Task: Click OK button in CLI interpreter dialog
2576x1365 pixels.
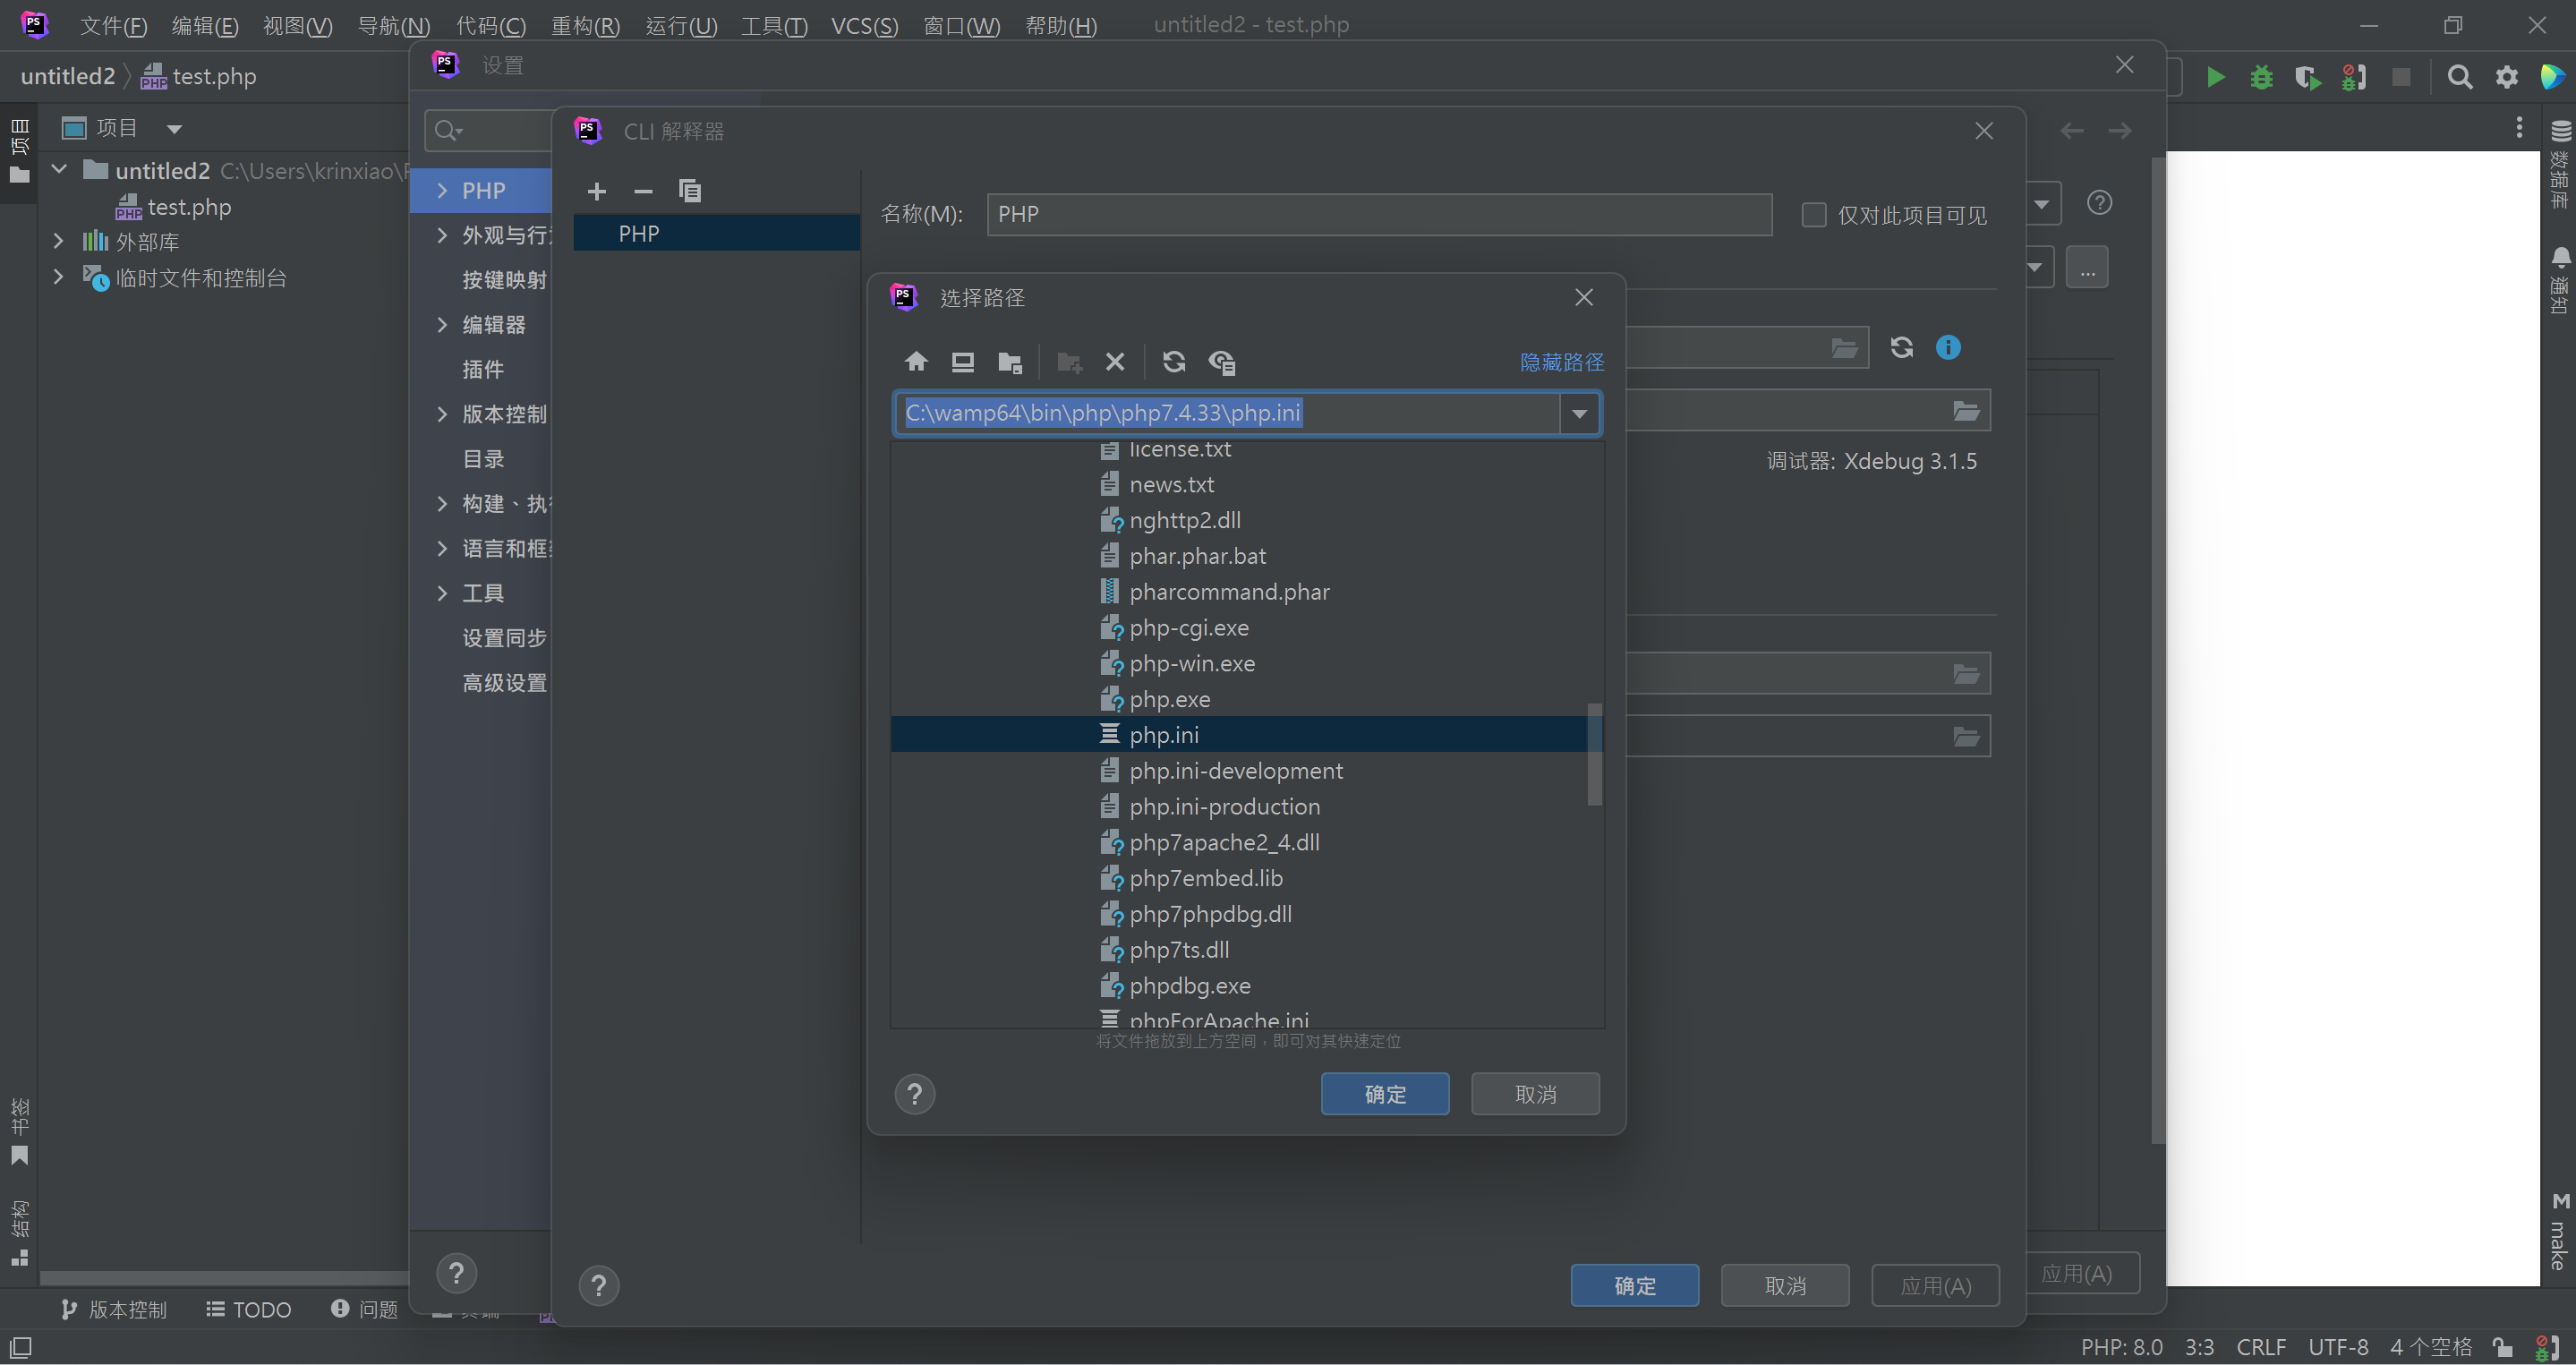Action: 1635,1286
